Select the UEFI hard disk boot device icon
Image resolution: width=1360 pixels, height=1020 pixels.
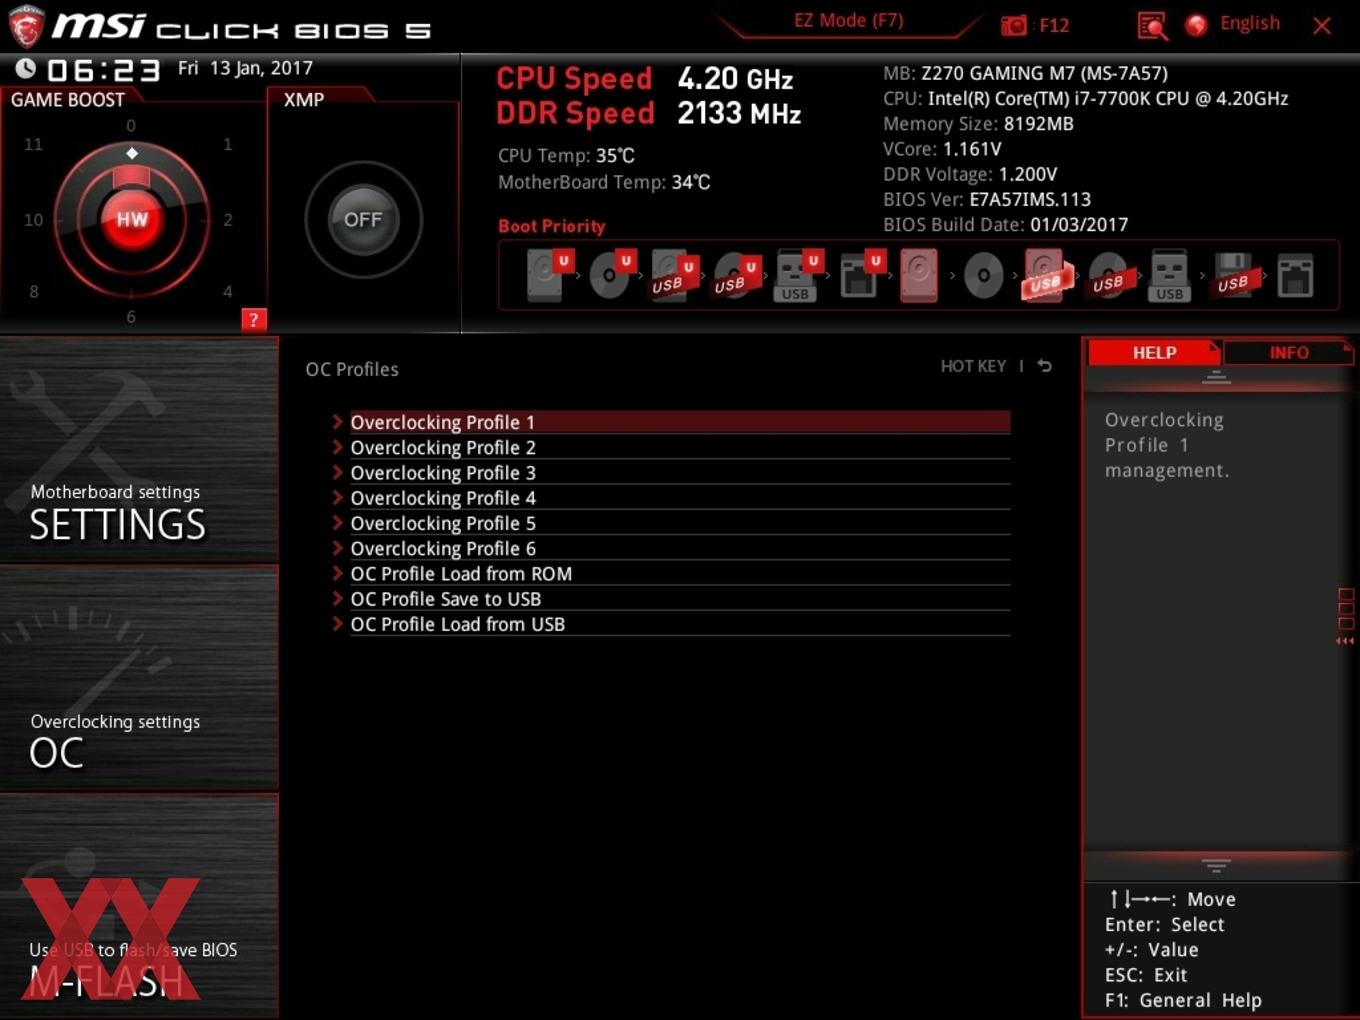tap(549, 275)
